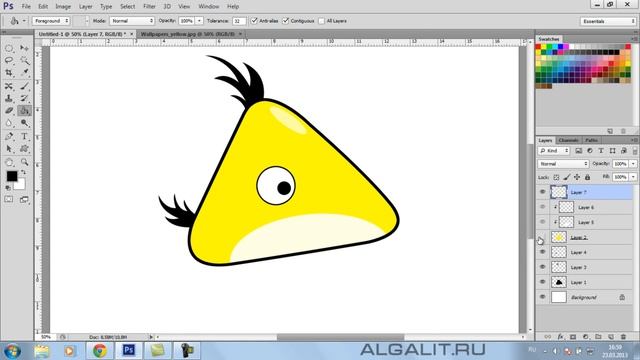Select the Elliptical Marquee tool
This screenshot has width=640, height=360.
pyautogui.click(x=9, y=49)
